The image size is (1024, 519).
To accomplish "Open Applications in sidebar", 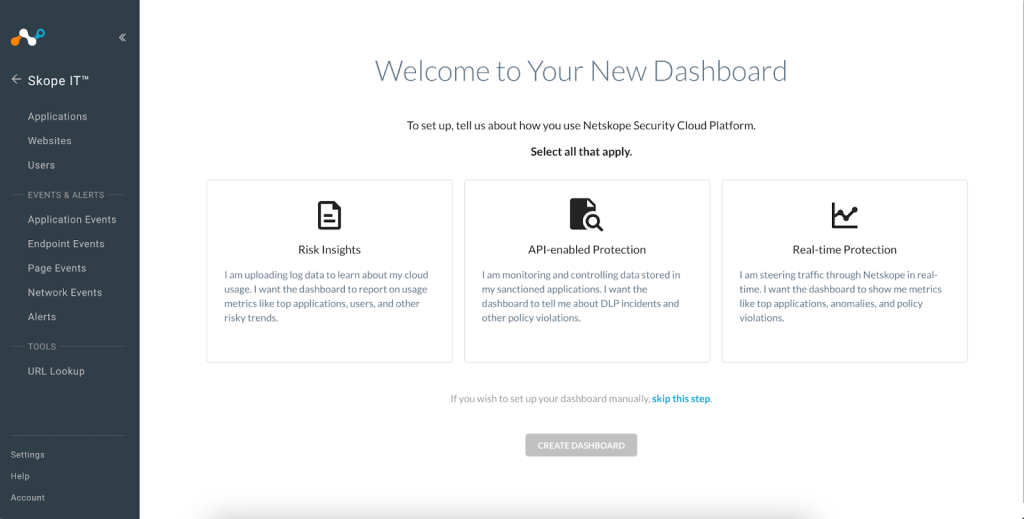I will click(57, 116).
